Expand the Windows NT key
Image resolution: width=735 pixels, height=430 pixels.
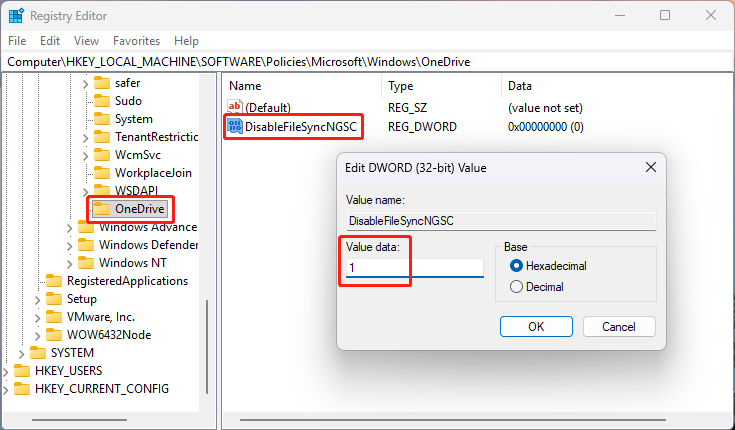(69, 264)
